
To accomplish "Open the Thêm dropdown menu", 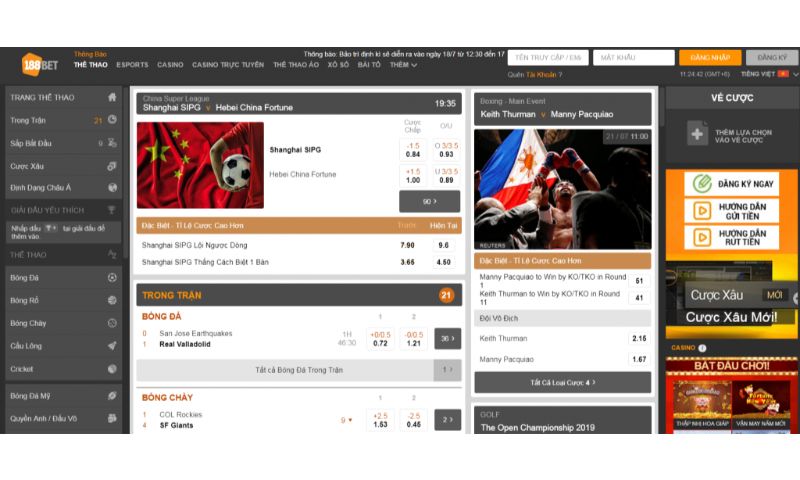I will click(403, 65).
